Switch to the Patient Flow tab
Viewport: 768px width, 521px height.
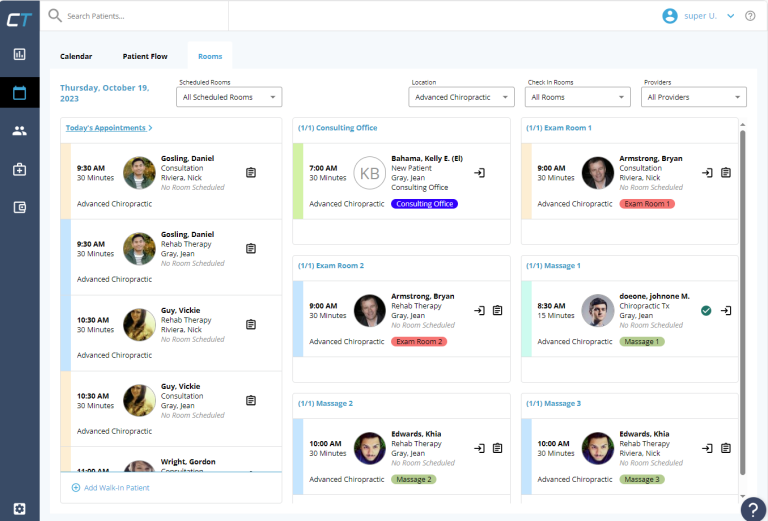[145, 57]
